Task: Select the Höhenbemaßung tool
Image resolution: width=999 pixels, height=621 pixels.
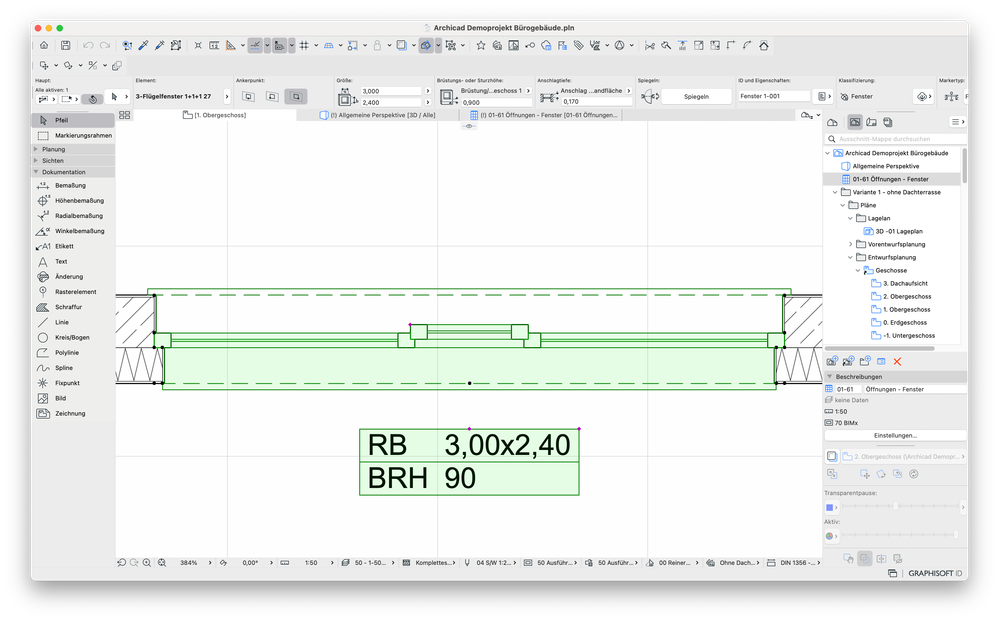Action: coord(73,201)
